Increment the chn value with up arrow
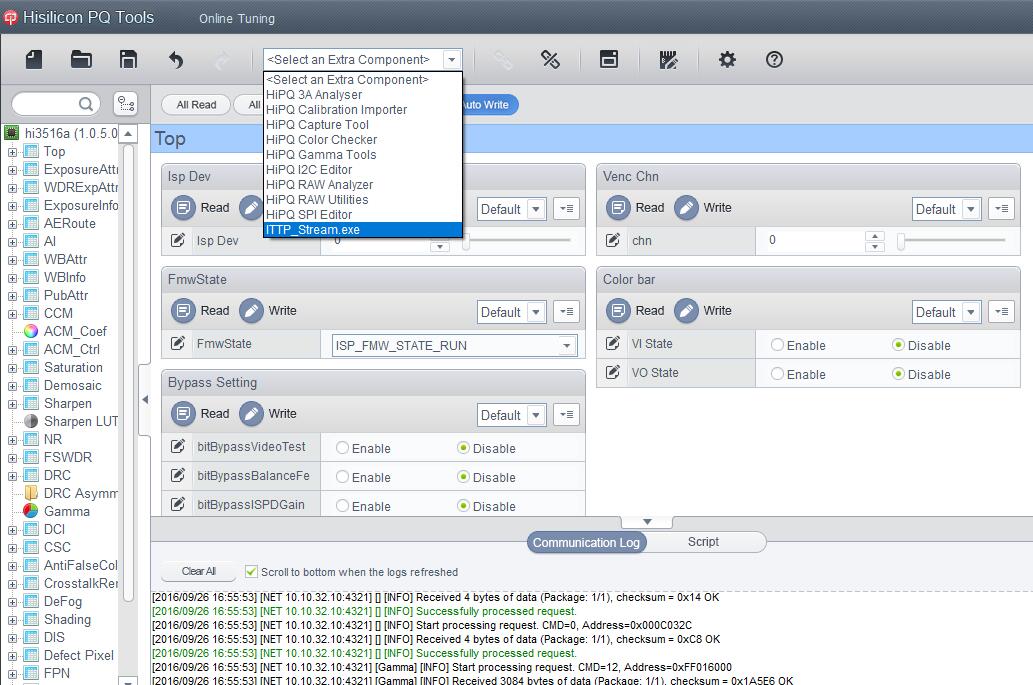Screen dimensions: 1033x685 (874, 235)
